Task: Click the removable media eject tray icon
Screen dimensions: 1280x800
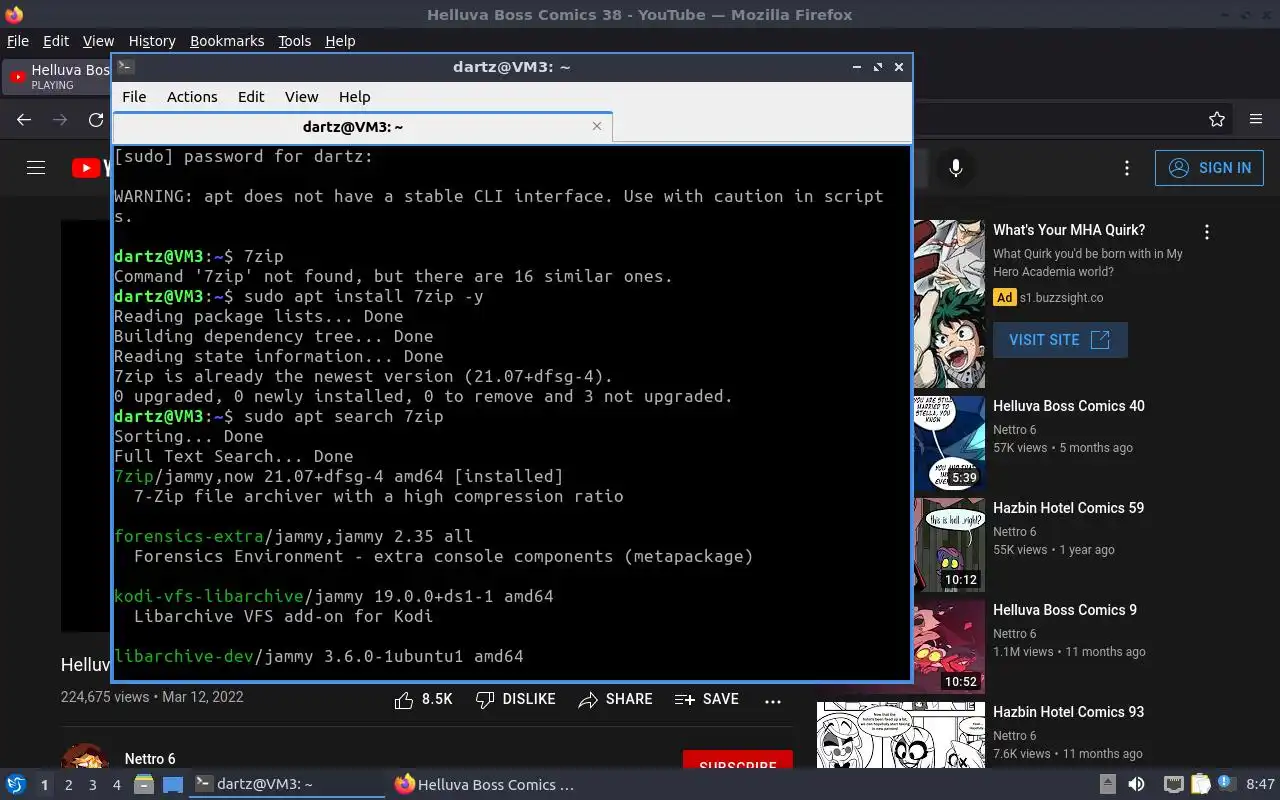Action: click(1108, 785)
